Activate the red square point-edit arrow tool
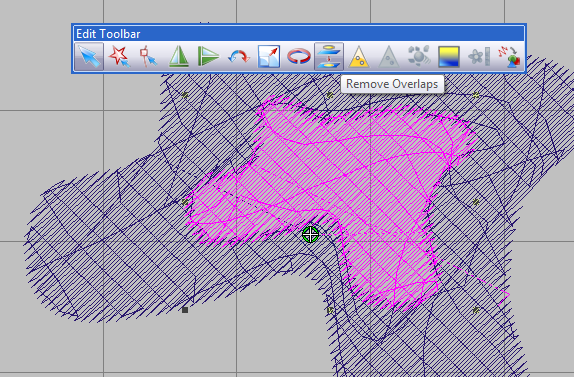The image size is (574, 377). (x=149, y=57)
